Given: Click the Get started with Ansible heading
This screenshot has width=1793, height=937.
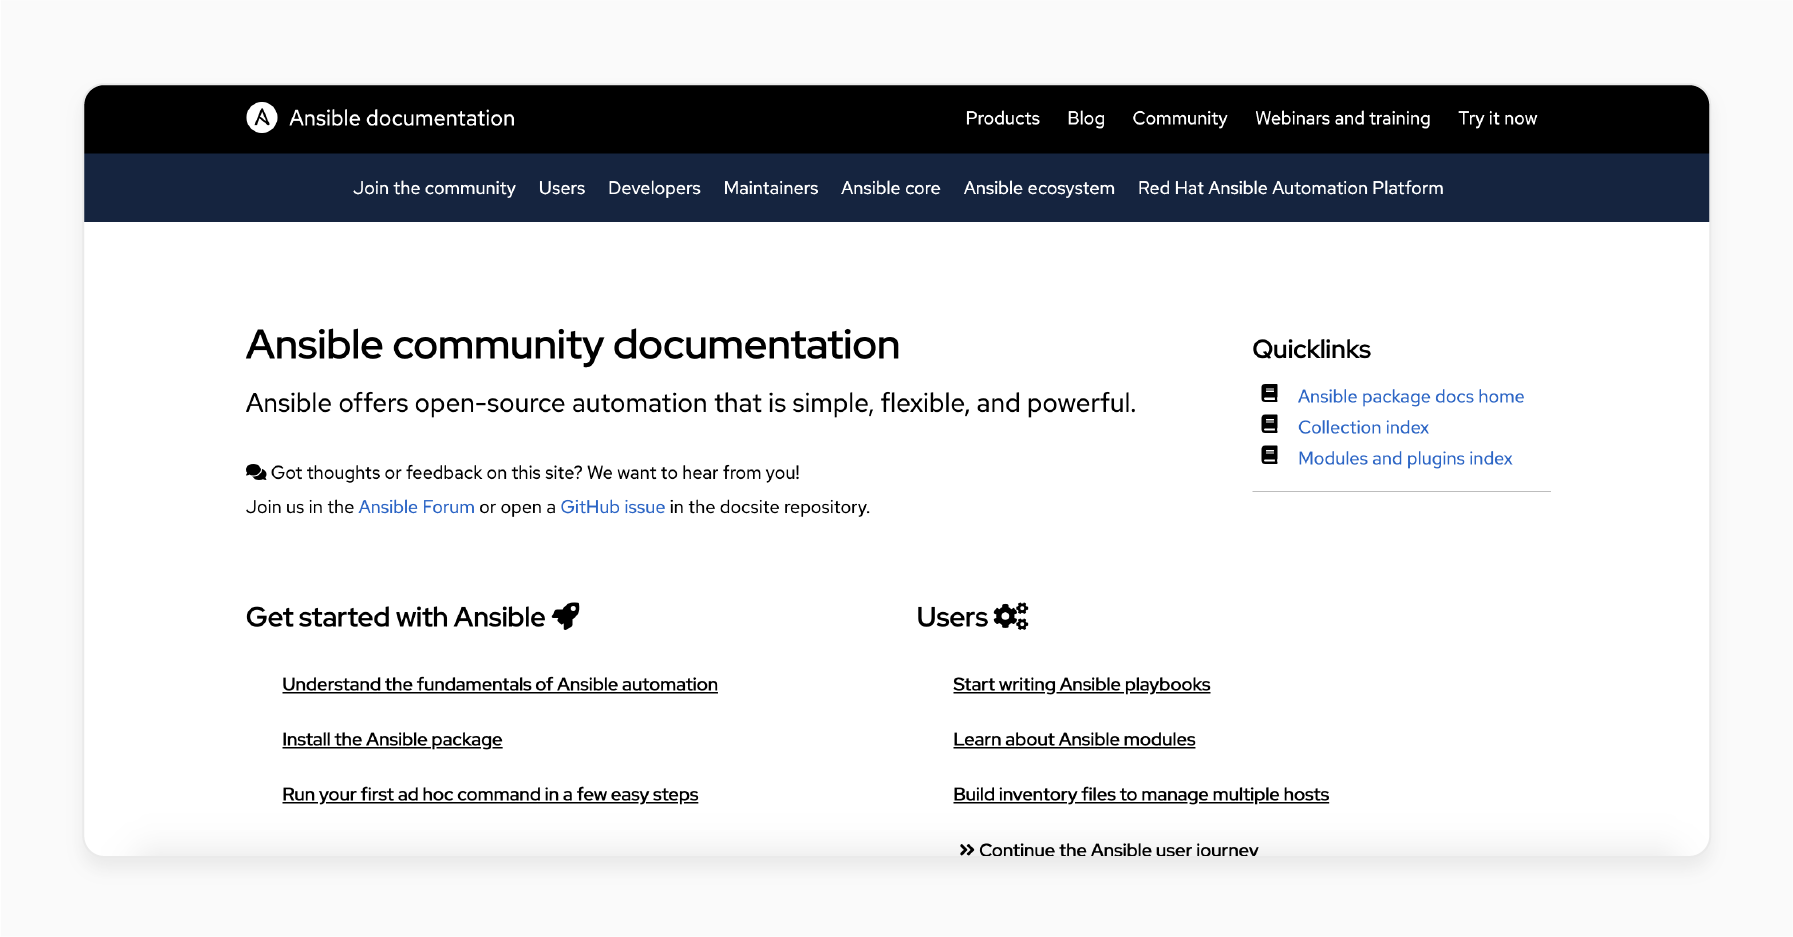Looking at the screenshot, I should (396, 617).
